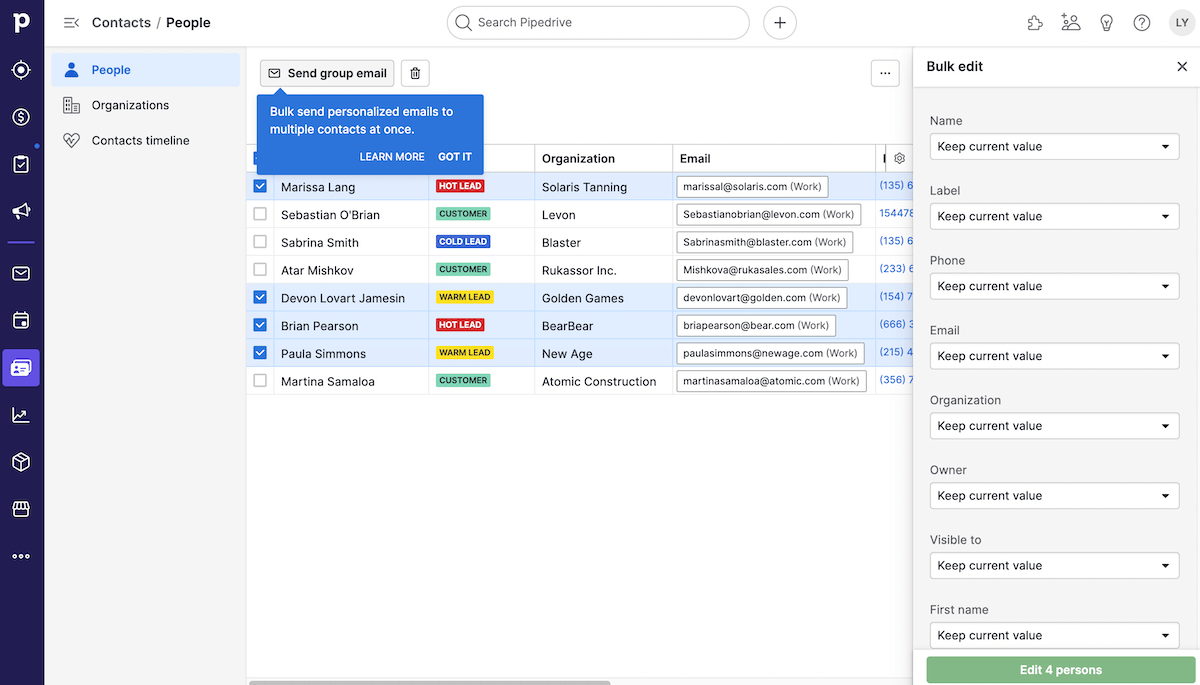Expand the Visible to dropdown
This screenshot has width=1200, height=685.
[1054, 566]
